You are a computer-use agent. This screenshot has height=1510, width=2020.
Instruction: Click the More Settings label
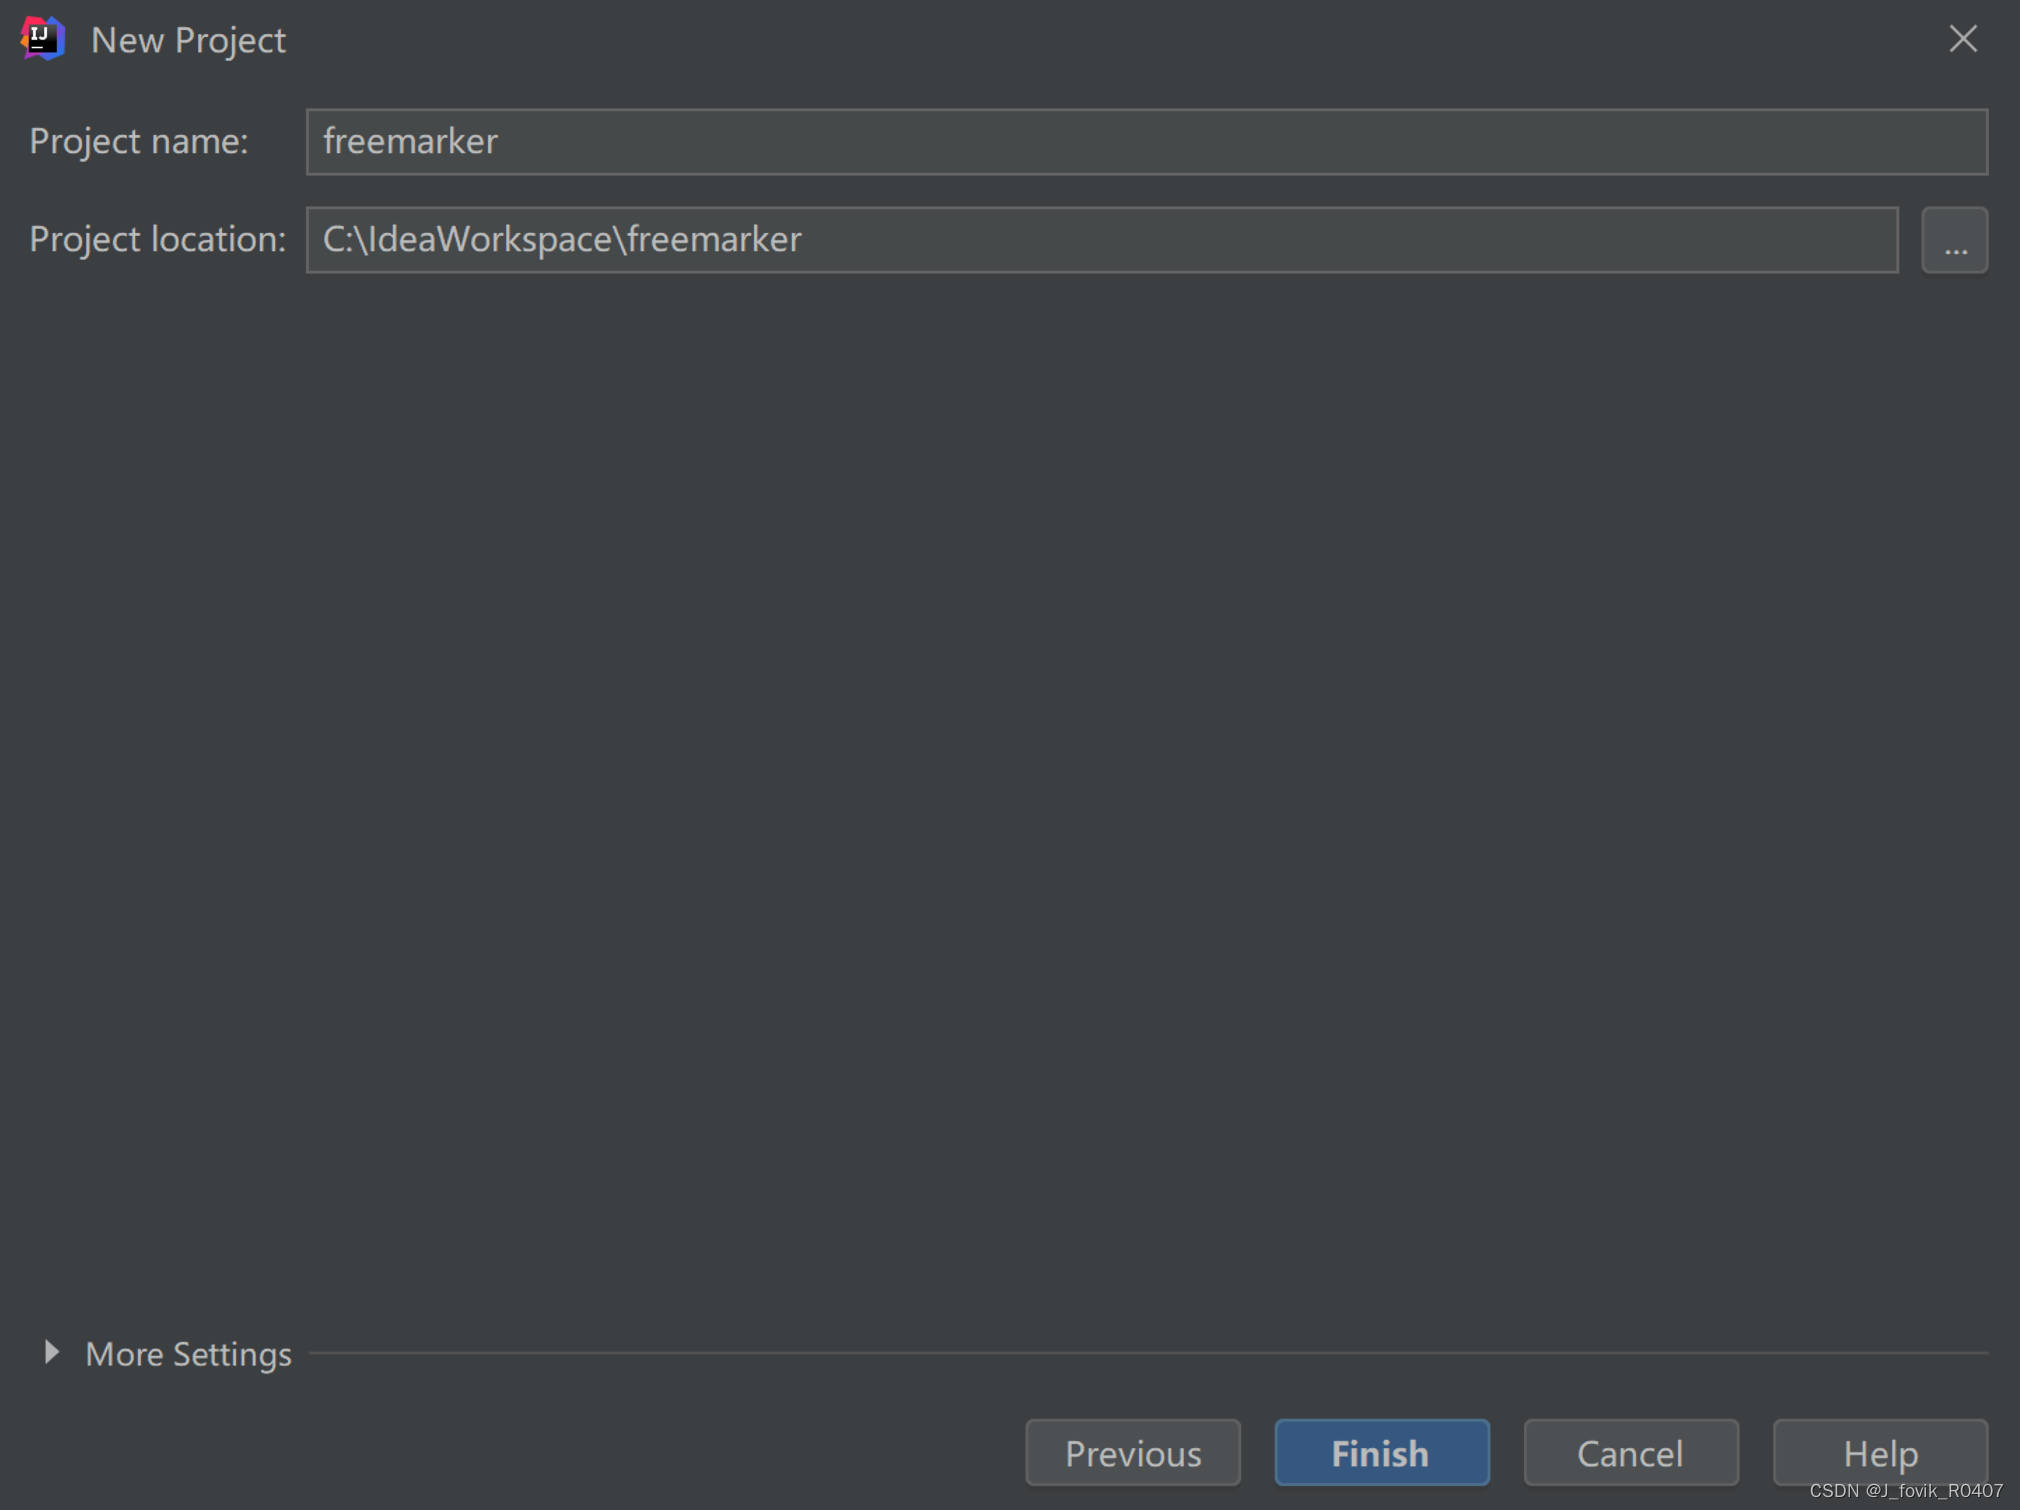188,1354
